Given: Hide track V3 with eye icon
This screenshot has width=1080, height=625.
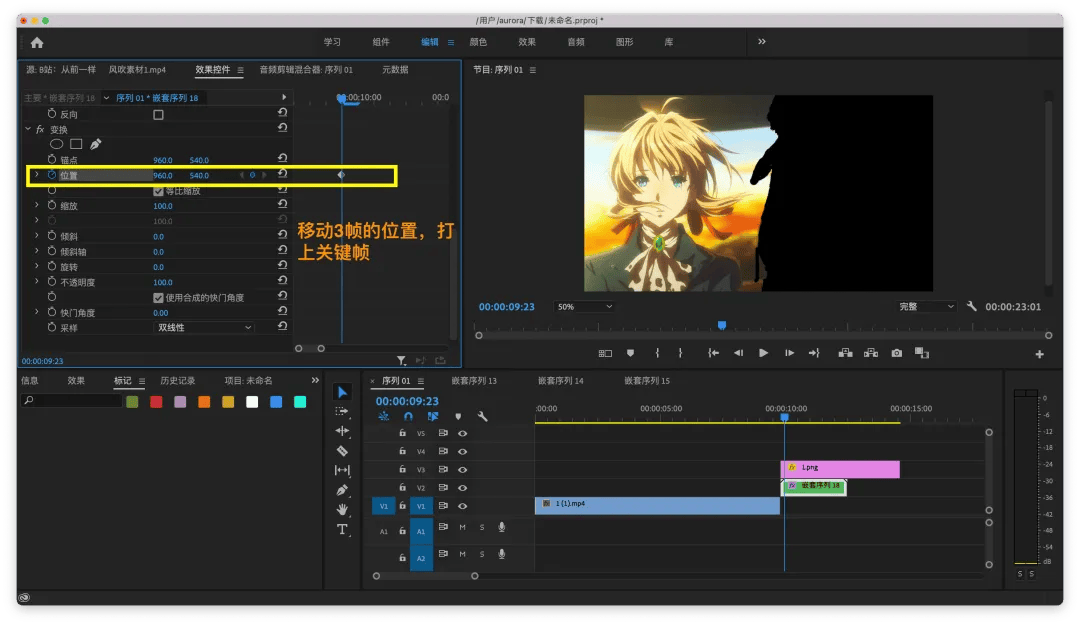Looking at the screenshot, I should (463, 469).
